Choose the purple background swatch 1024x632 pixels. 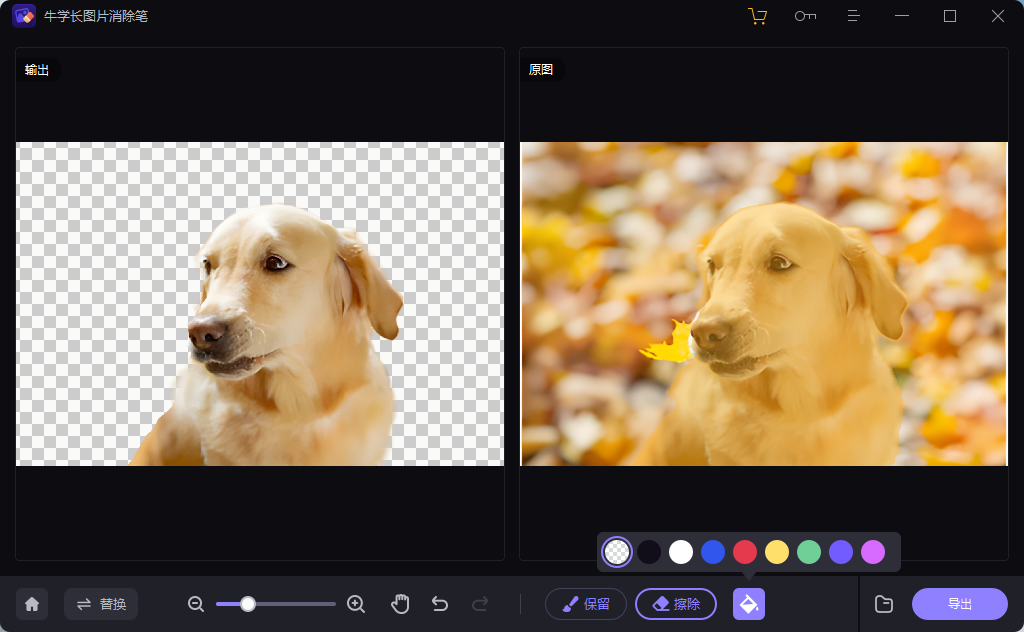[841, 552]
